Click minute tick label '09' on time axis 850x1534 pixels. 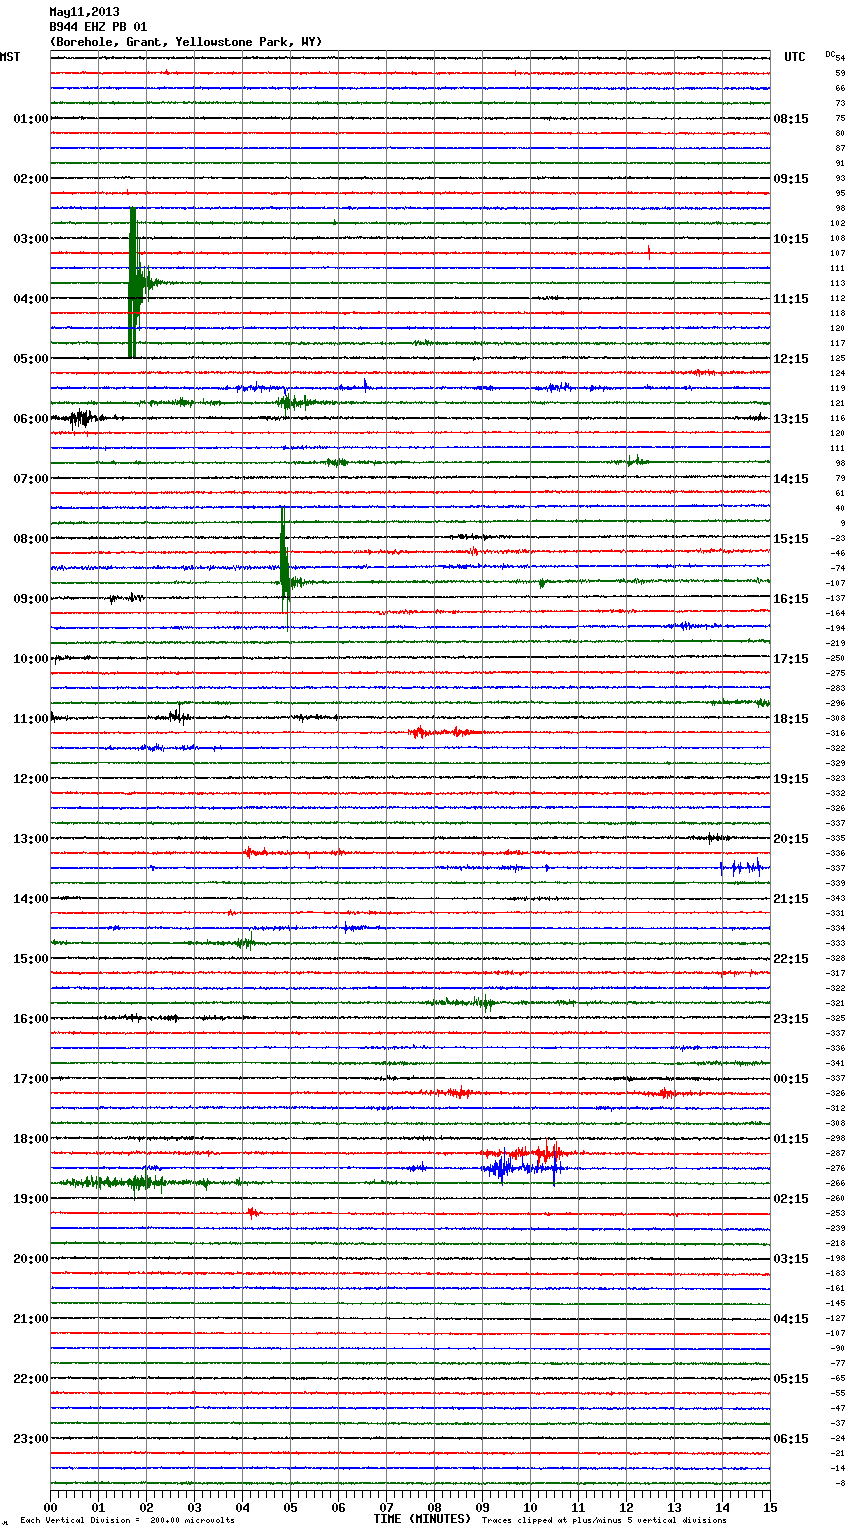pyautogui.click(x=482, y=1507)
